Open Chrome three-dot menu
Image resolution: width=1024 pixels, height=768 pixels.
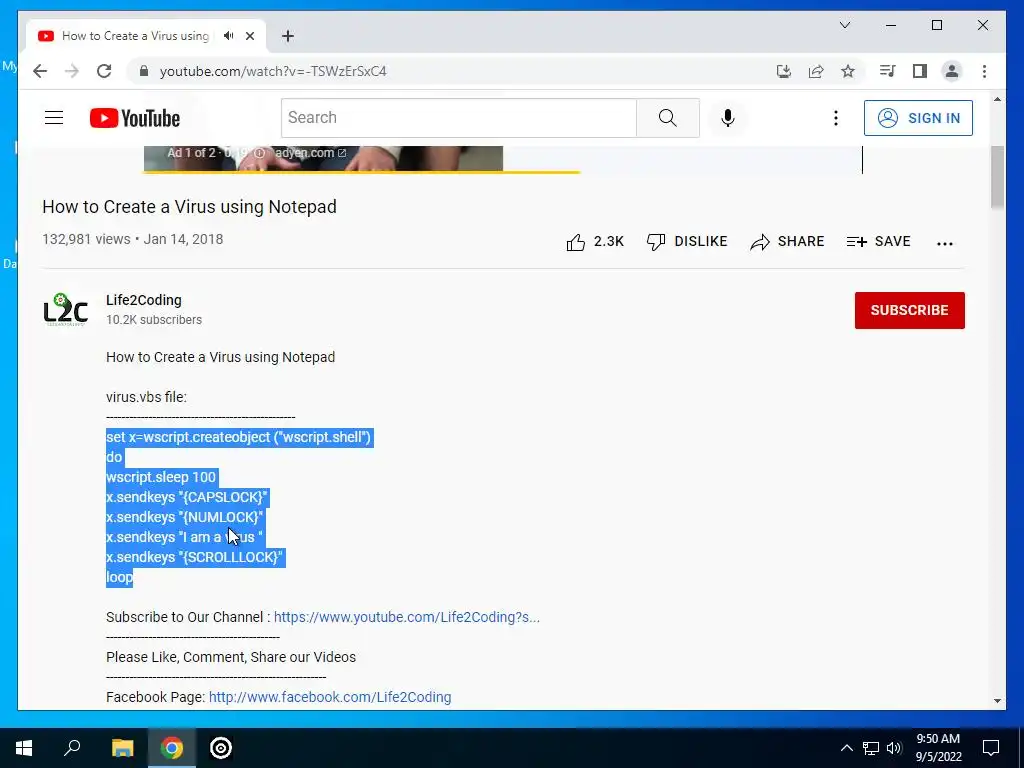pos(984,71)
